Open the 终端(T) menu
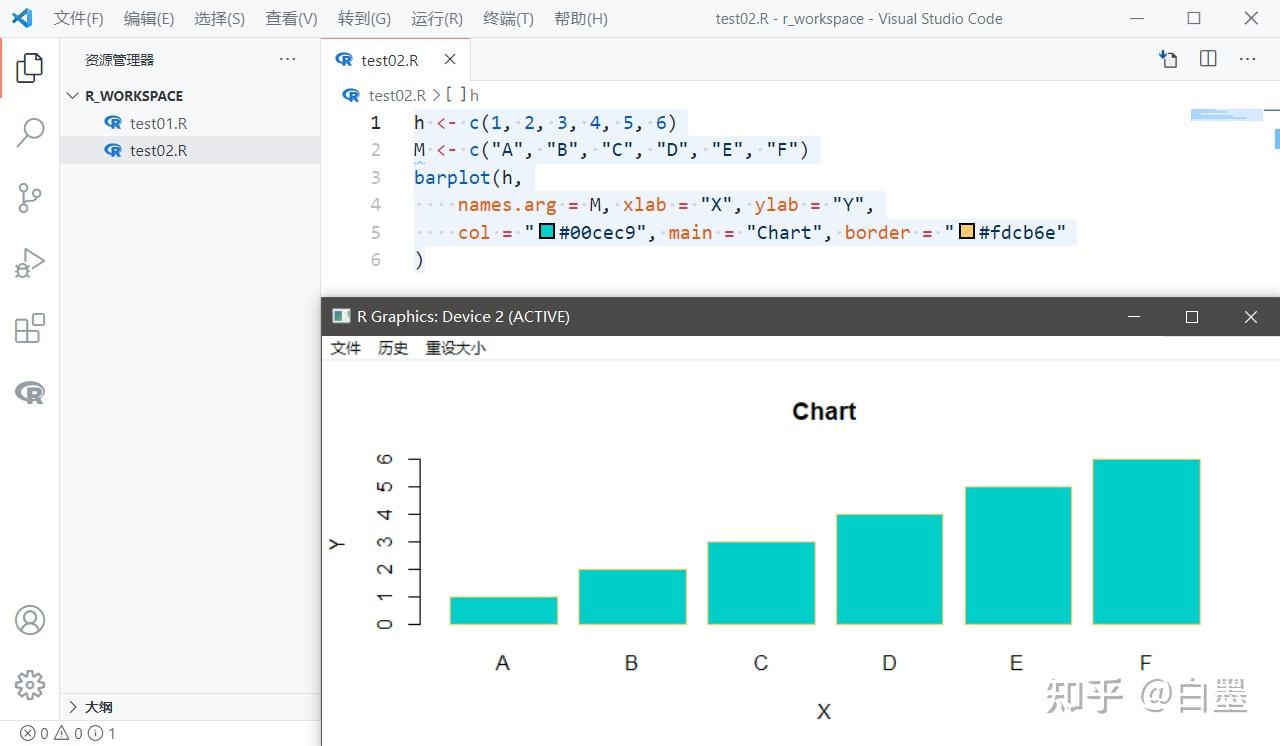 pos(508,19)
